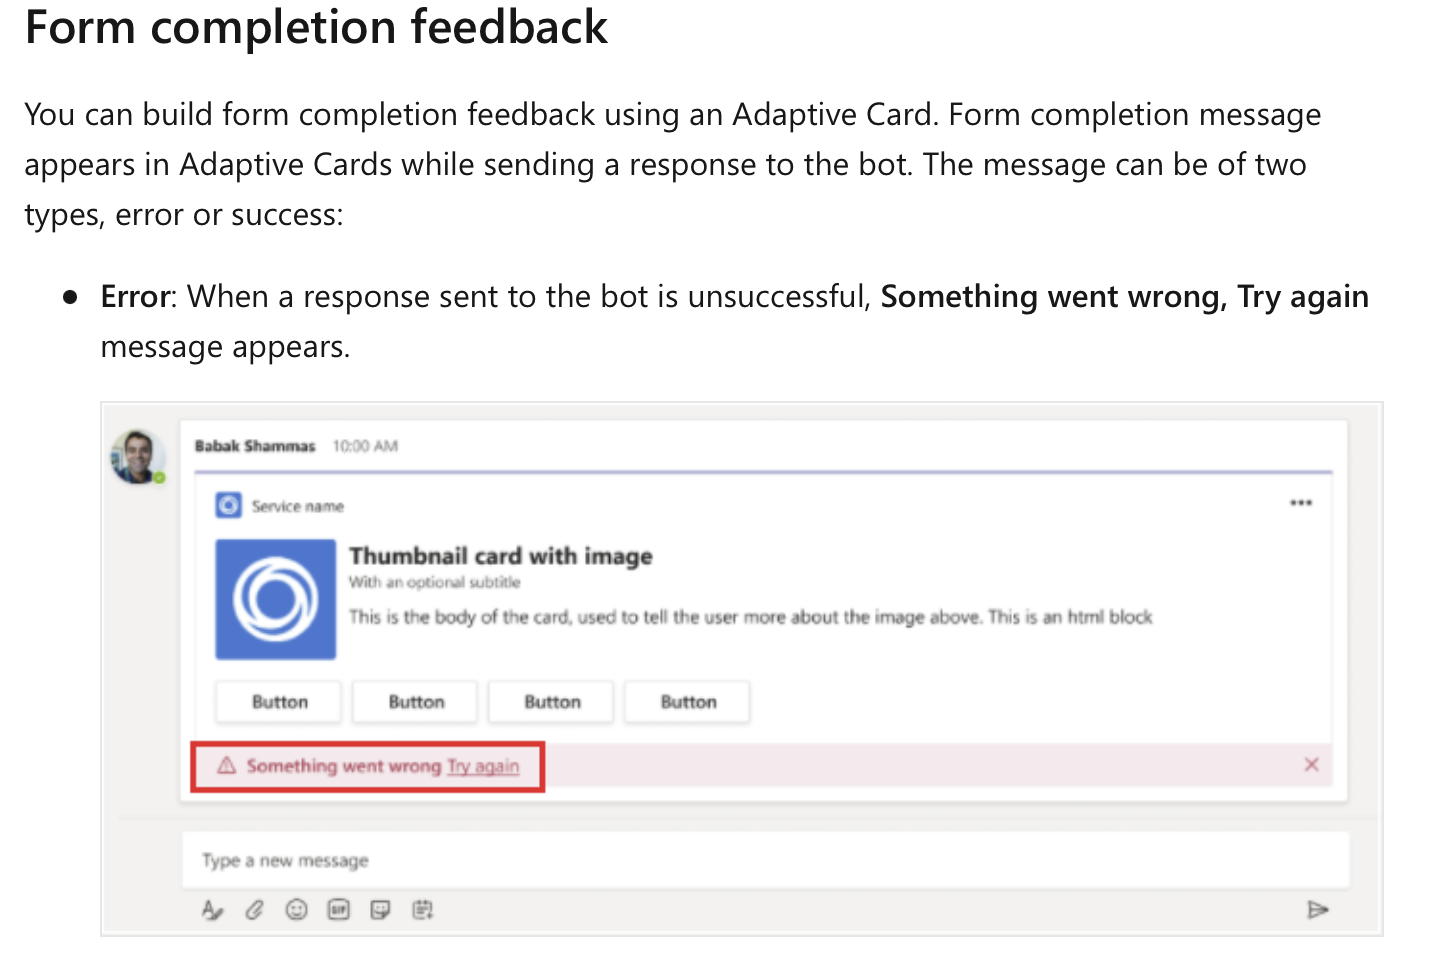Open text formatting options in compose bar

tap(213, 910)
